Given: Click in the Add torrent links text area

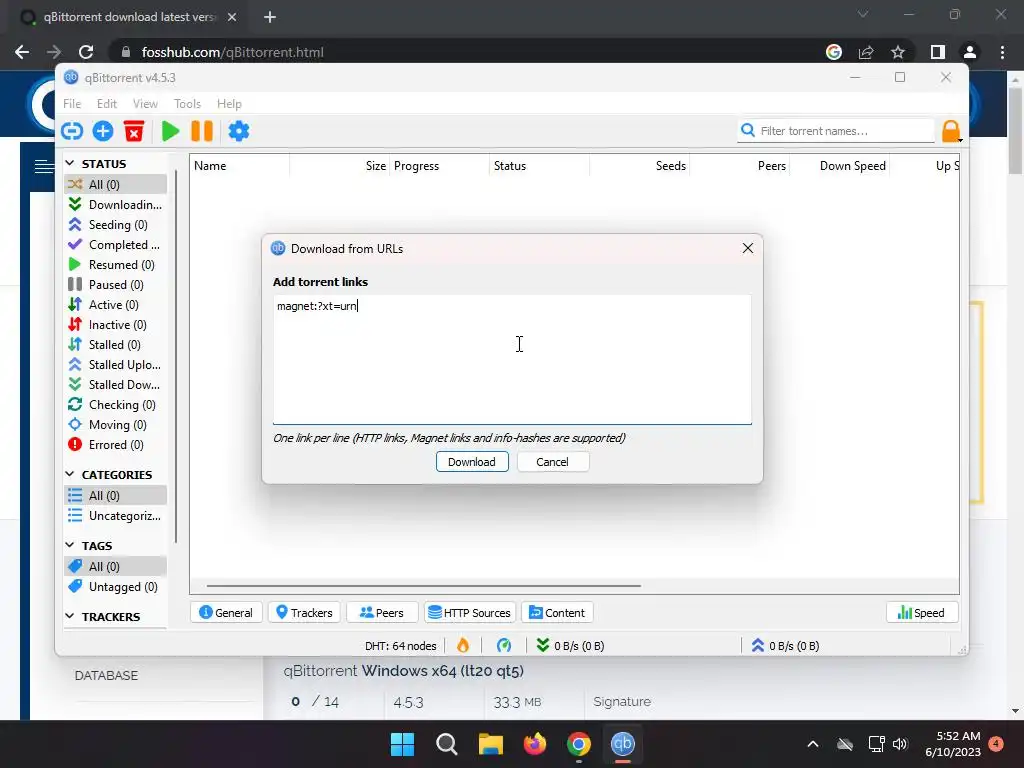Looking at the screenshot, I should 512,359.
